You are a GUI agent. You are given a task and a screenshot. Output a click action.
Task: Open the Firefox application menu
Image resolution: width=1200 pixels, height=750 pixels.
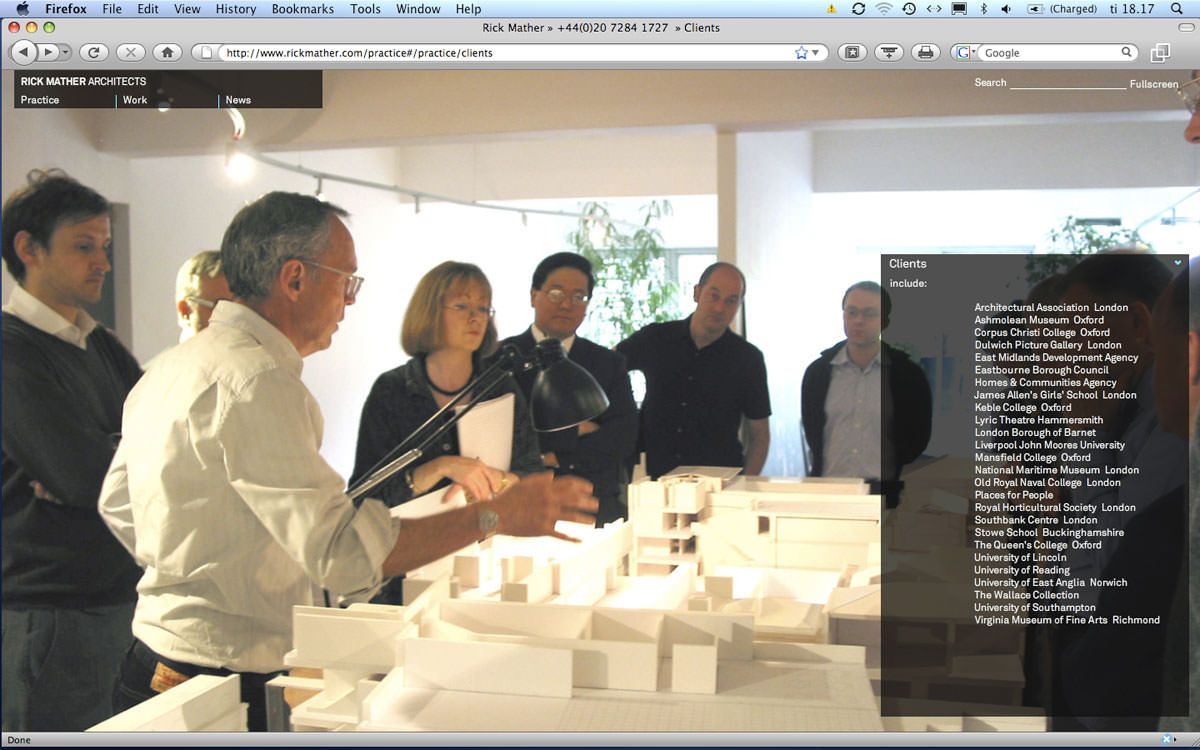(x=66, y=9)
